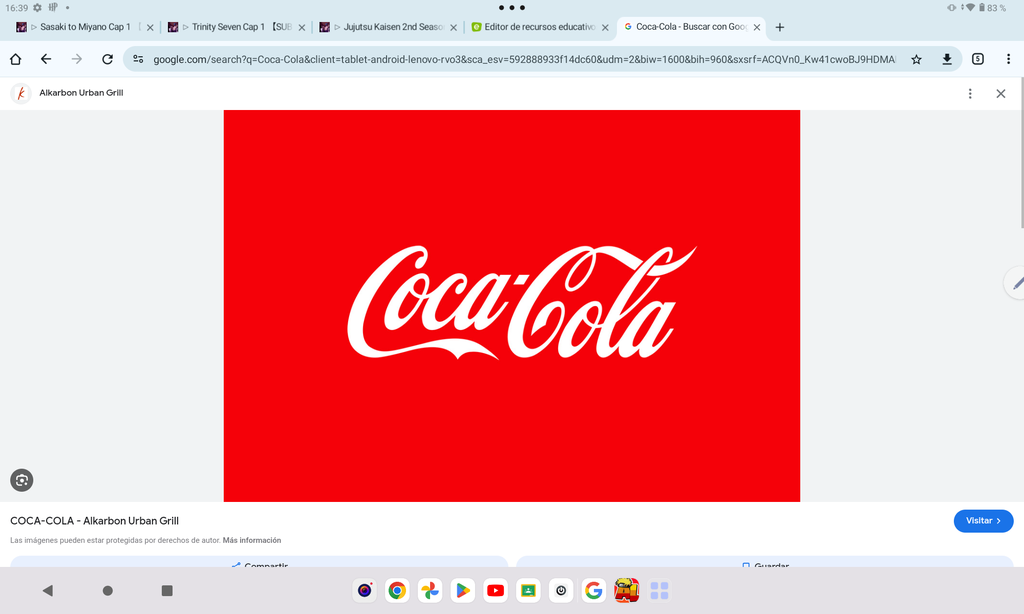
Task: Search image with Google Lens icon
Action: click(22, 480)
